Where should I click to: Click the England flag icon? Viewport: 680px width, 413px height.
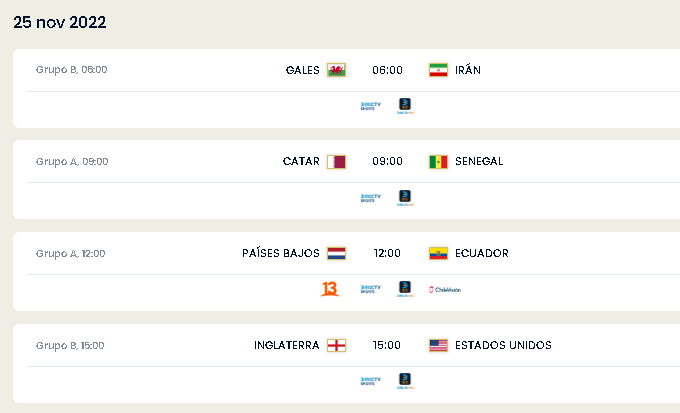(337, 345)
